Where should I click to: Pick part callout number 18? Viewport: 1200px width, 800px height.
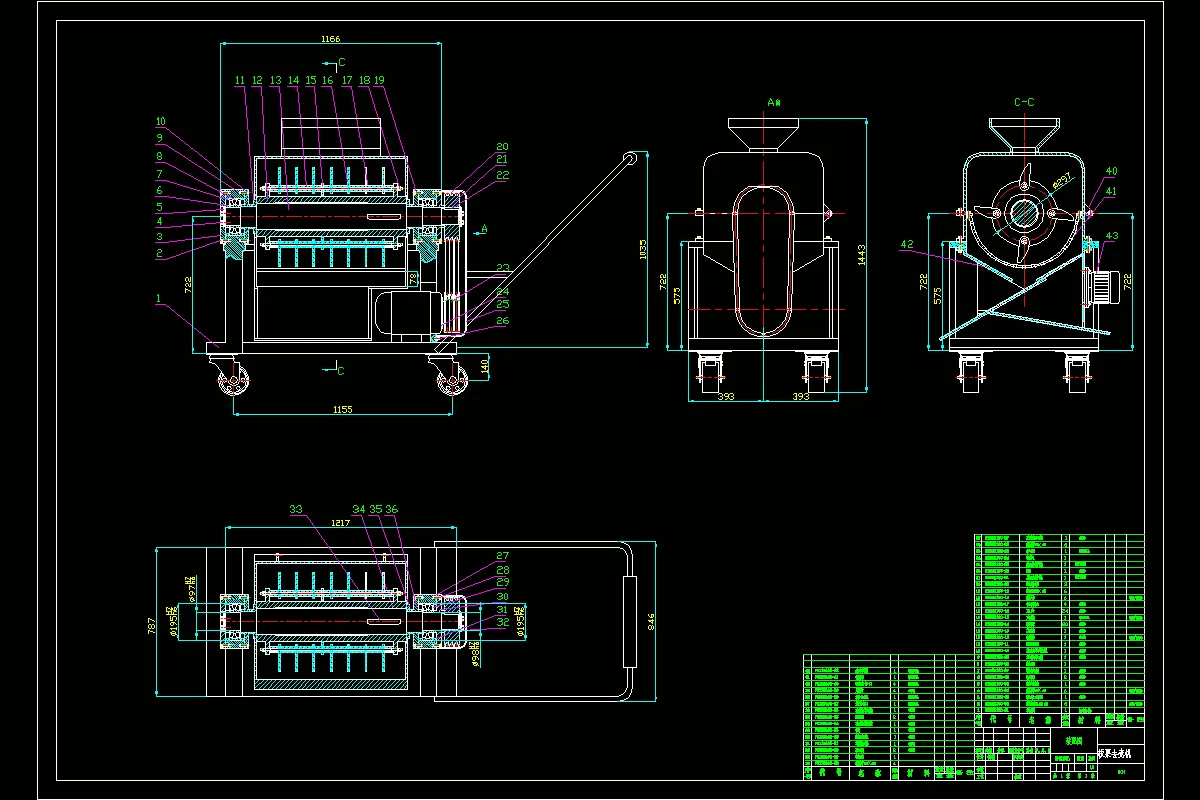(364, 80)
